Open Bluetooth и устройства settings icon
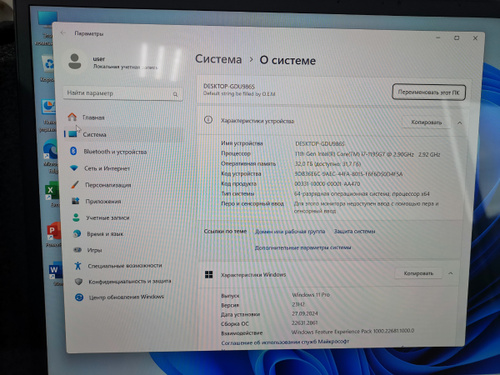Image resolution: width=500 pixels, height=375 pixels. (x=73, y=151)
